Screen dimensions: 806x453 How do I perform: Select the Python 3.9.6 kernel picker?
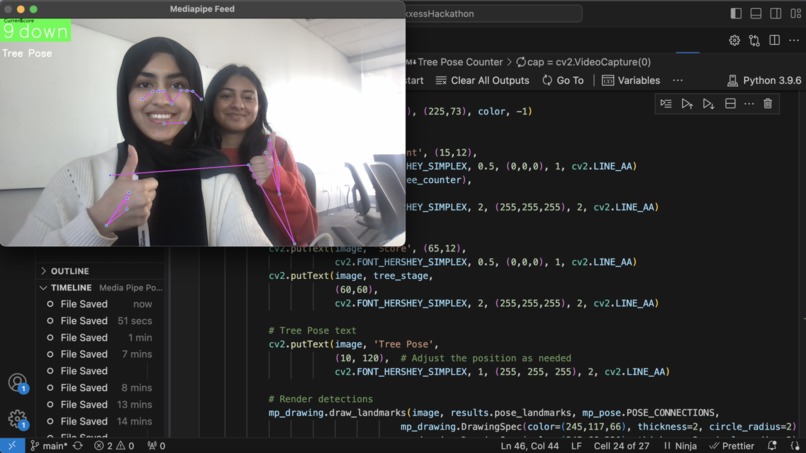pos(764,81)
